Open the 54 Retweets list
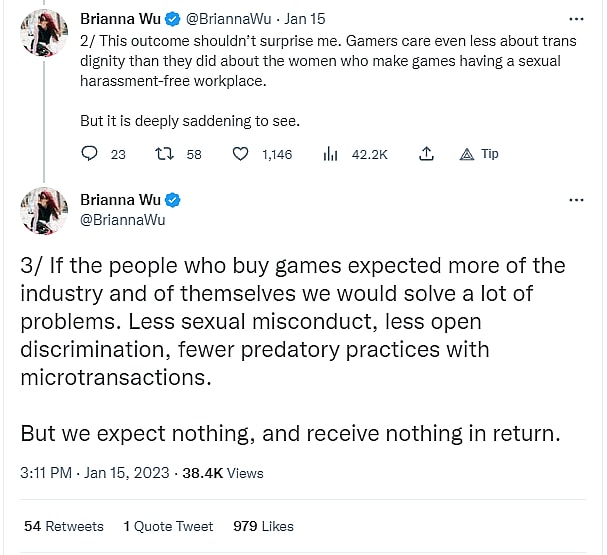 63,525
